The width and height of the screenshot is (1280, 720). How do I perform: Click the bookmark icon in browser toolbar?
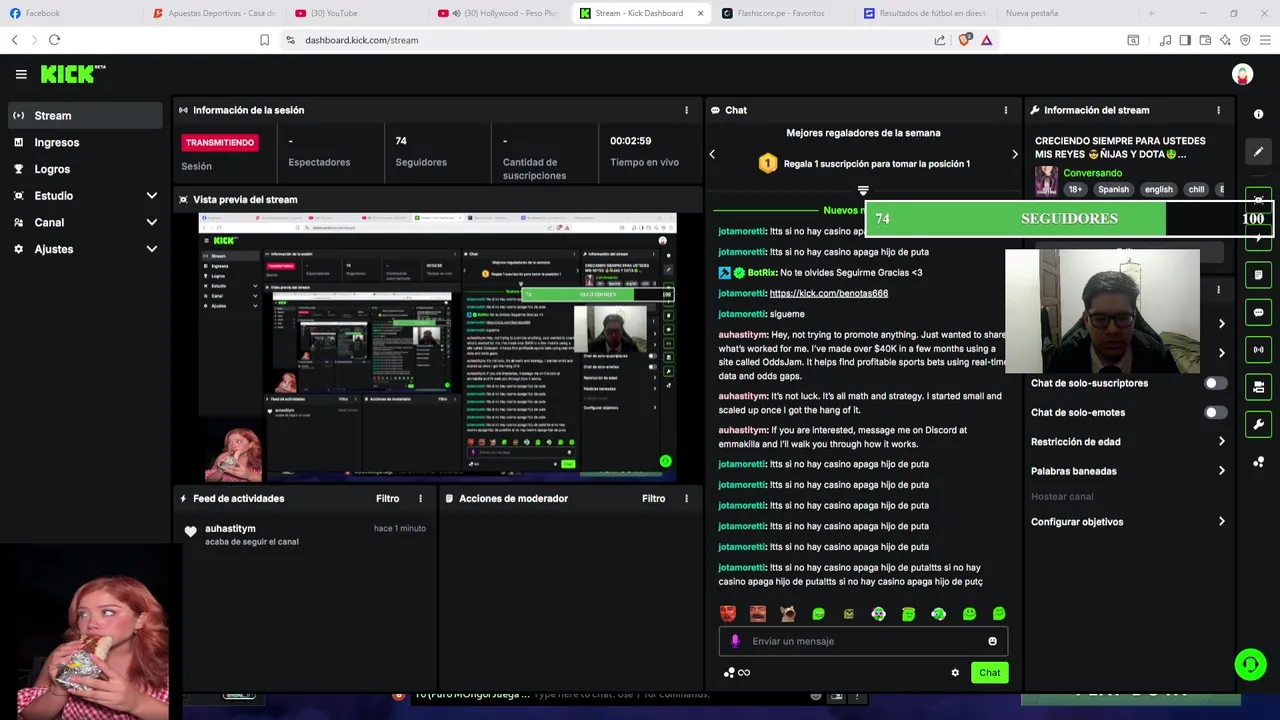point(264,40)
